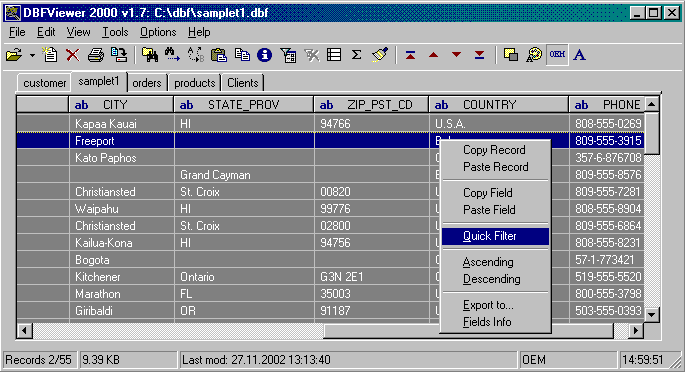The image size is (685, 372).
Task: Open the filter funnel icon
Action: click(288, 55)
